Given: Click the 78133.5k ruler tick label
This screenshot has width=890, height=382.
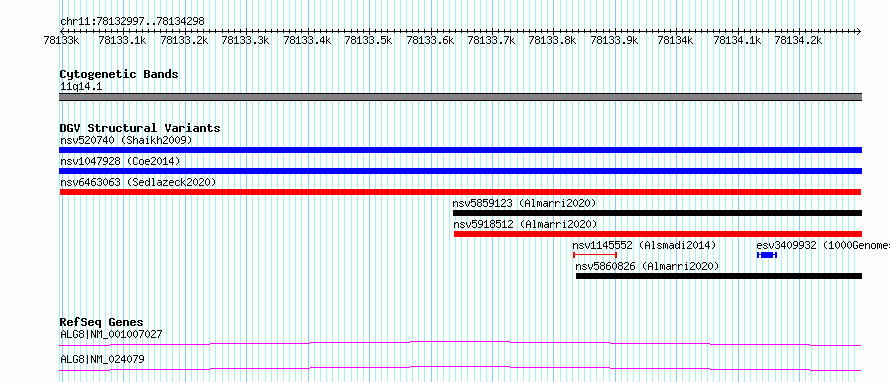Looking at the screenshot, I should (369, 40).
